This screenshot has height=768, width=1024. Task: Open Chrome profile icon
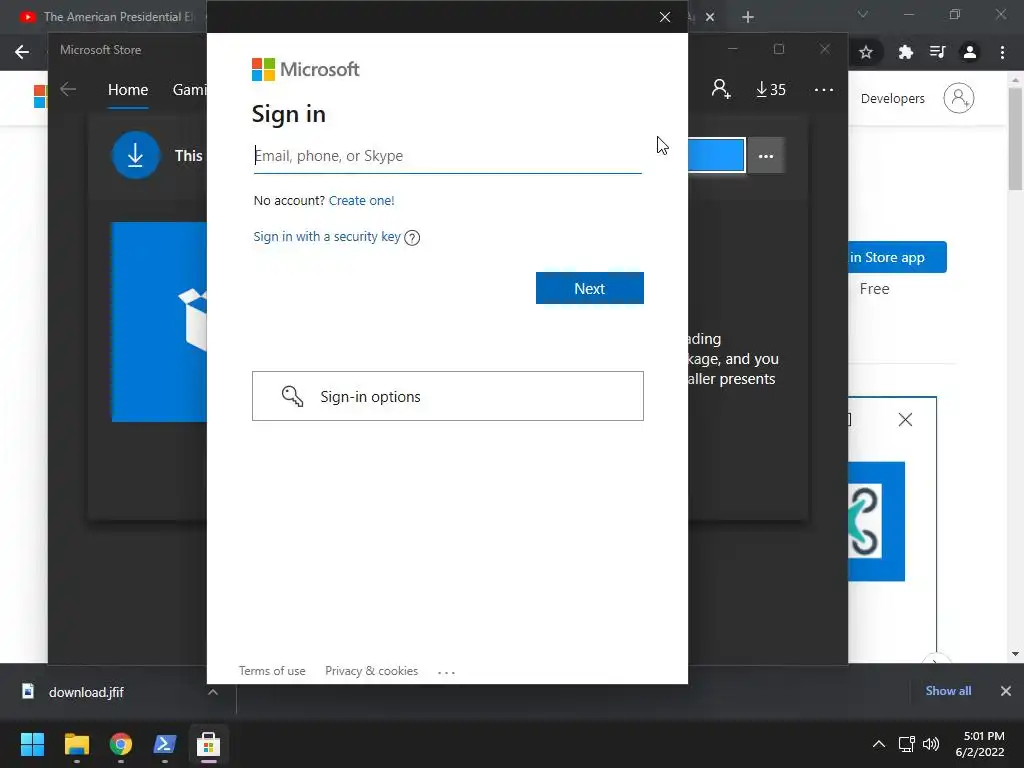point(970,52)
